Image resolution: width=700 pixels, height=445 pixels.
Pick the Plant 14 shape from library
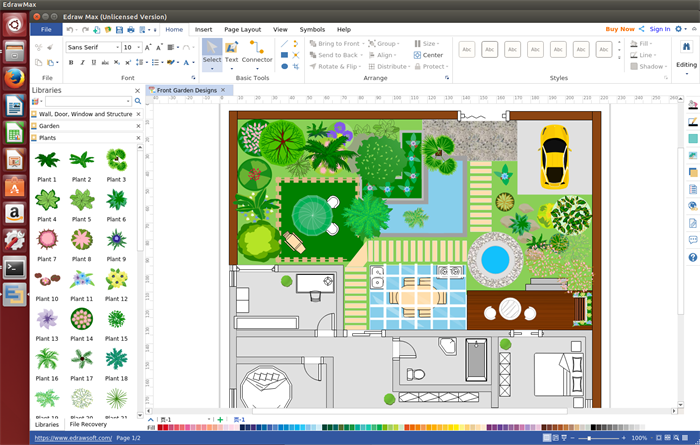(82, 320)
